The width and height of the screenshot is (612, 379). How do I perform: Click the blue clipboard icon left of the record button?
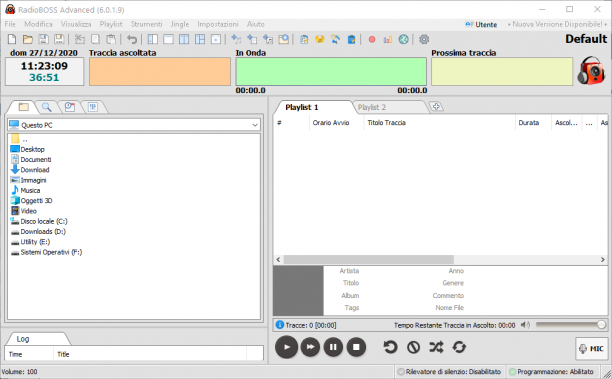click(x=351, y=39)
